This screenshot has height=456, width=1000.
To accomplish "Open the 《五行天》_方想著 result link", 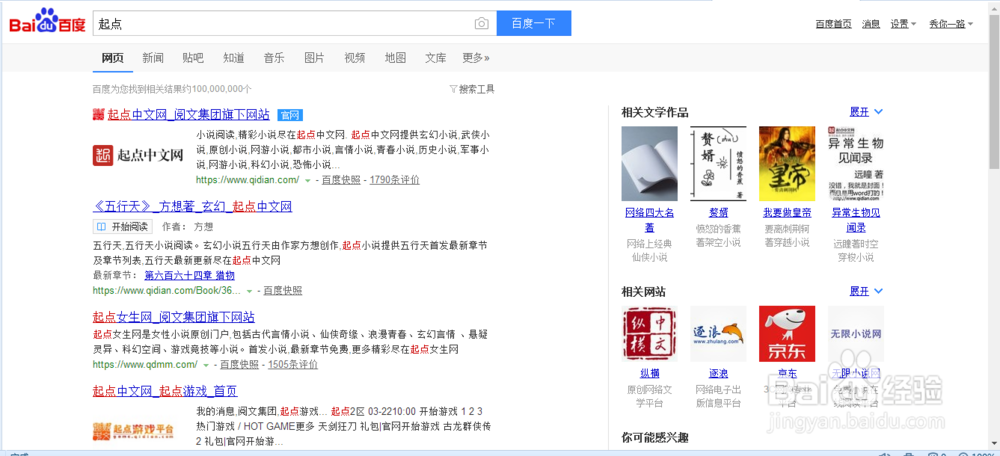I will point(193,207).
